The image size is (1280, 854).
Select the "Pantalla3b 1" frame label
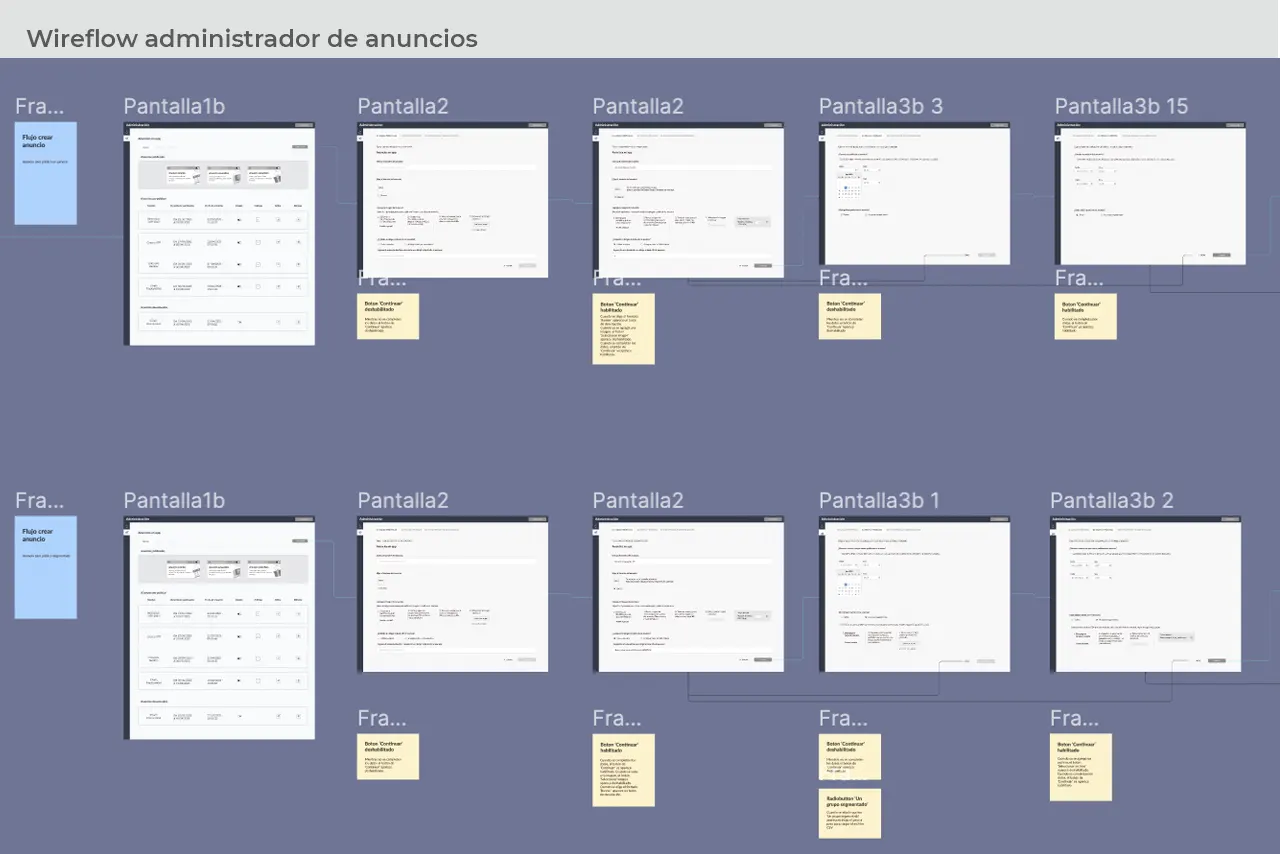879,500
